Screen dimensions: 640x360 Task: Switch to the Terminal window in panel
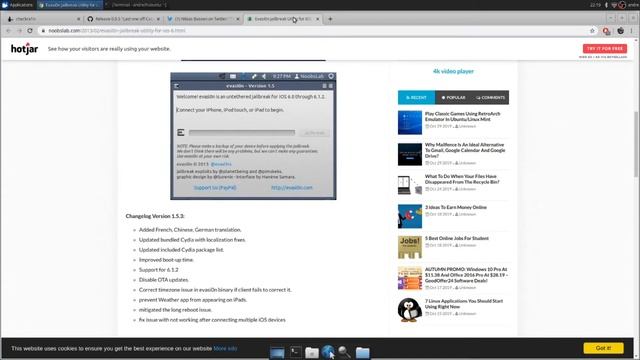[x=136, y=5]
